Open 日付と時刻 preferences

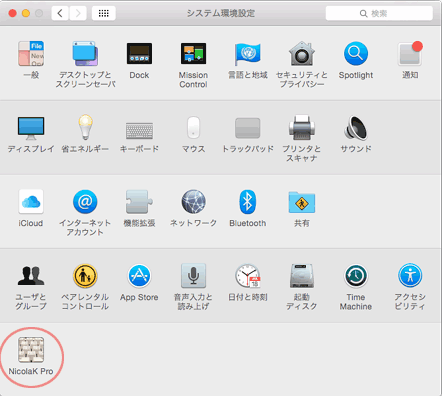click(247, 276)
